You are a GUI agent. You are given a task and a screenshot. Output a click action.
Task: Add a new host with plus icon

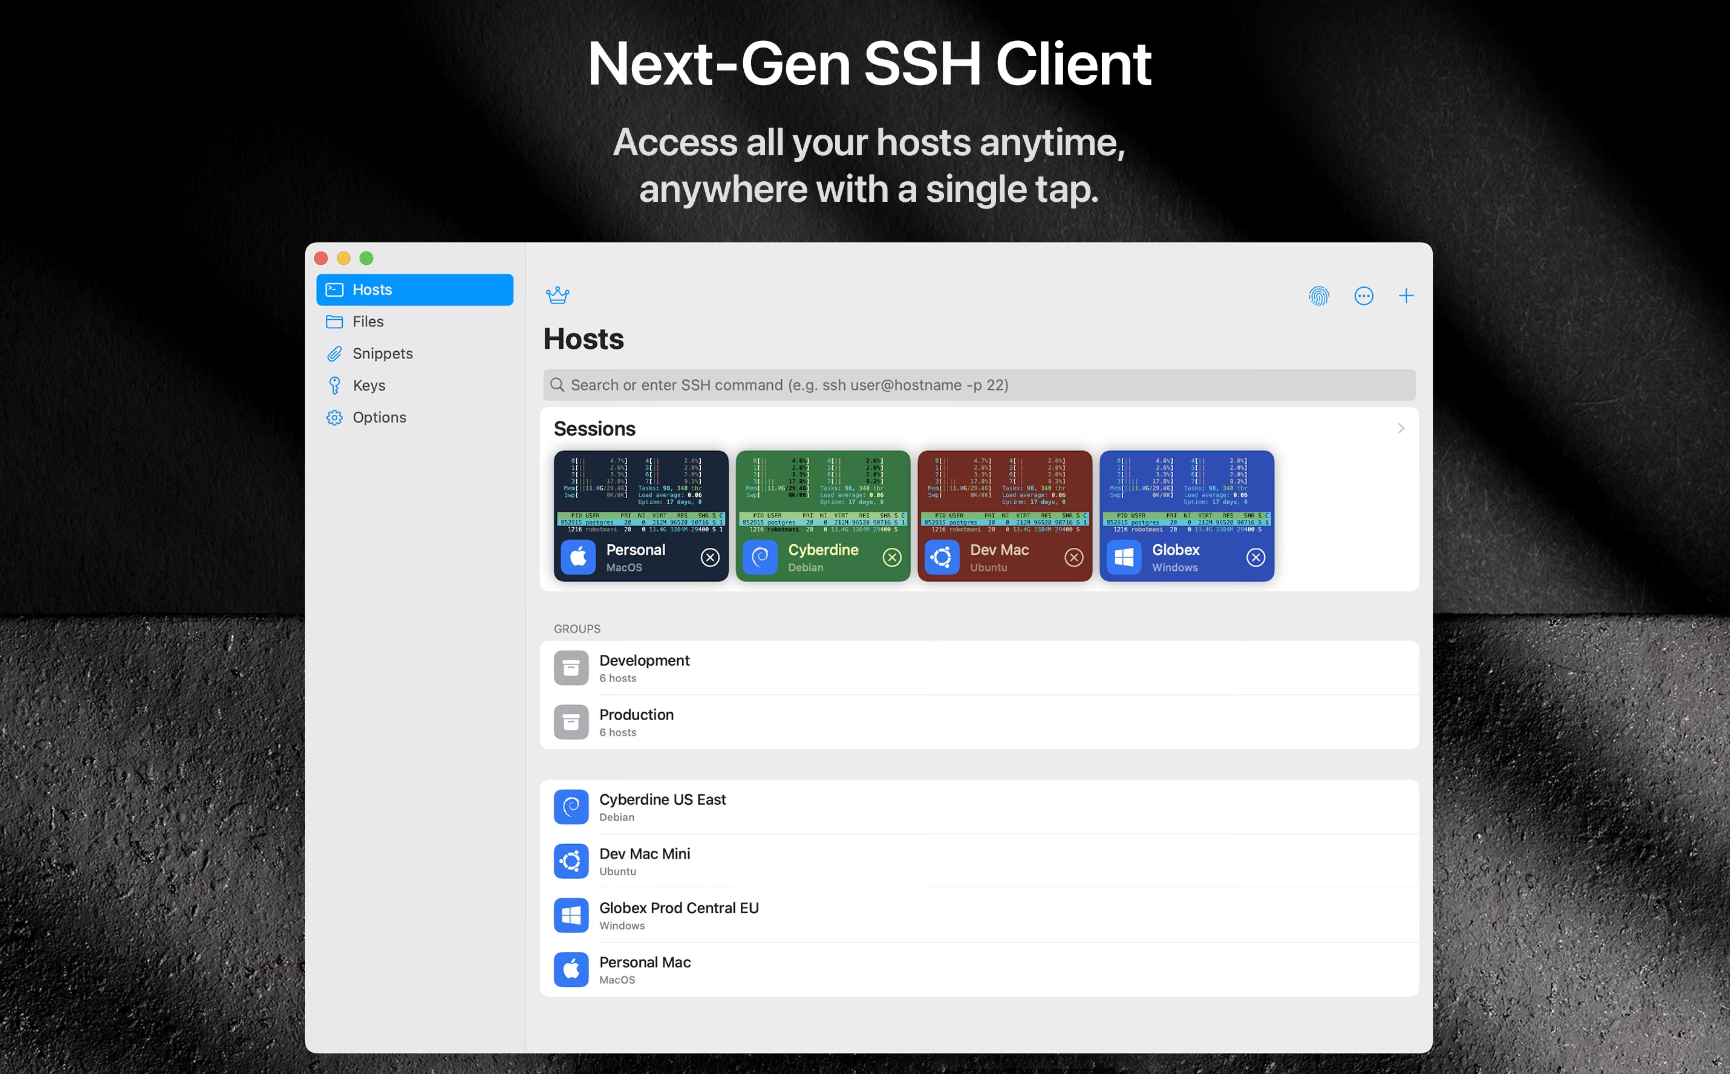(1406, 296)
